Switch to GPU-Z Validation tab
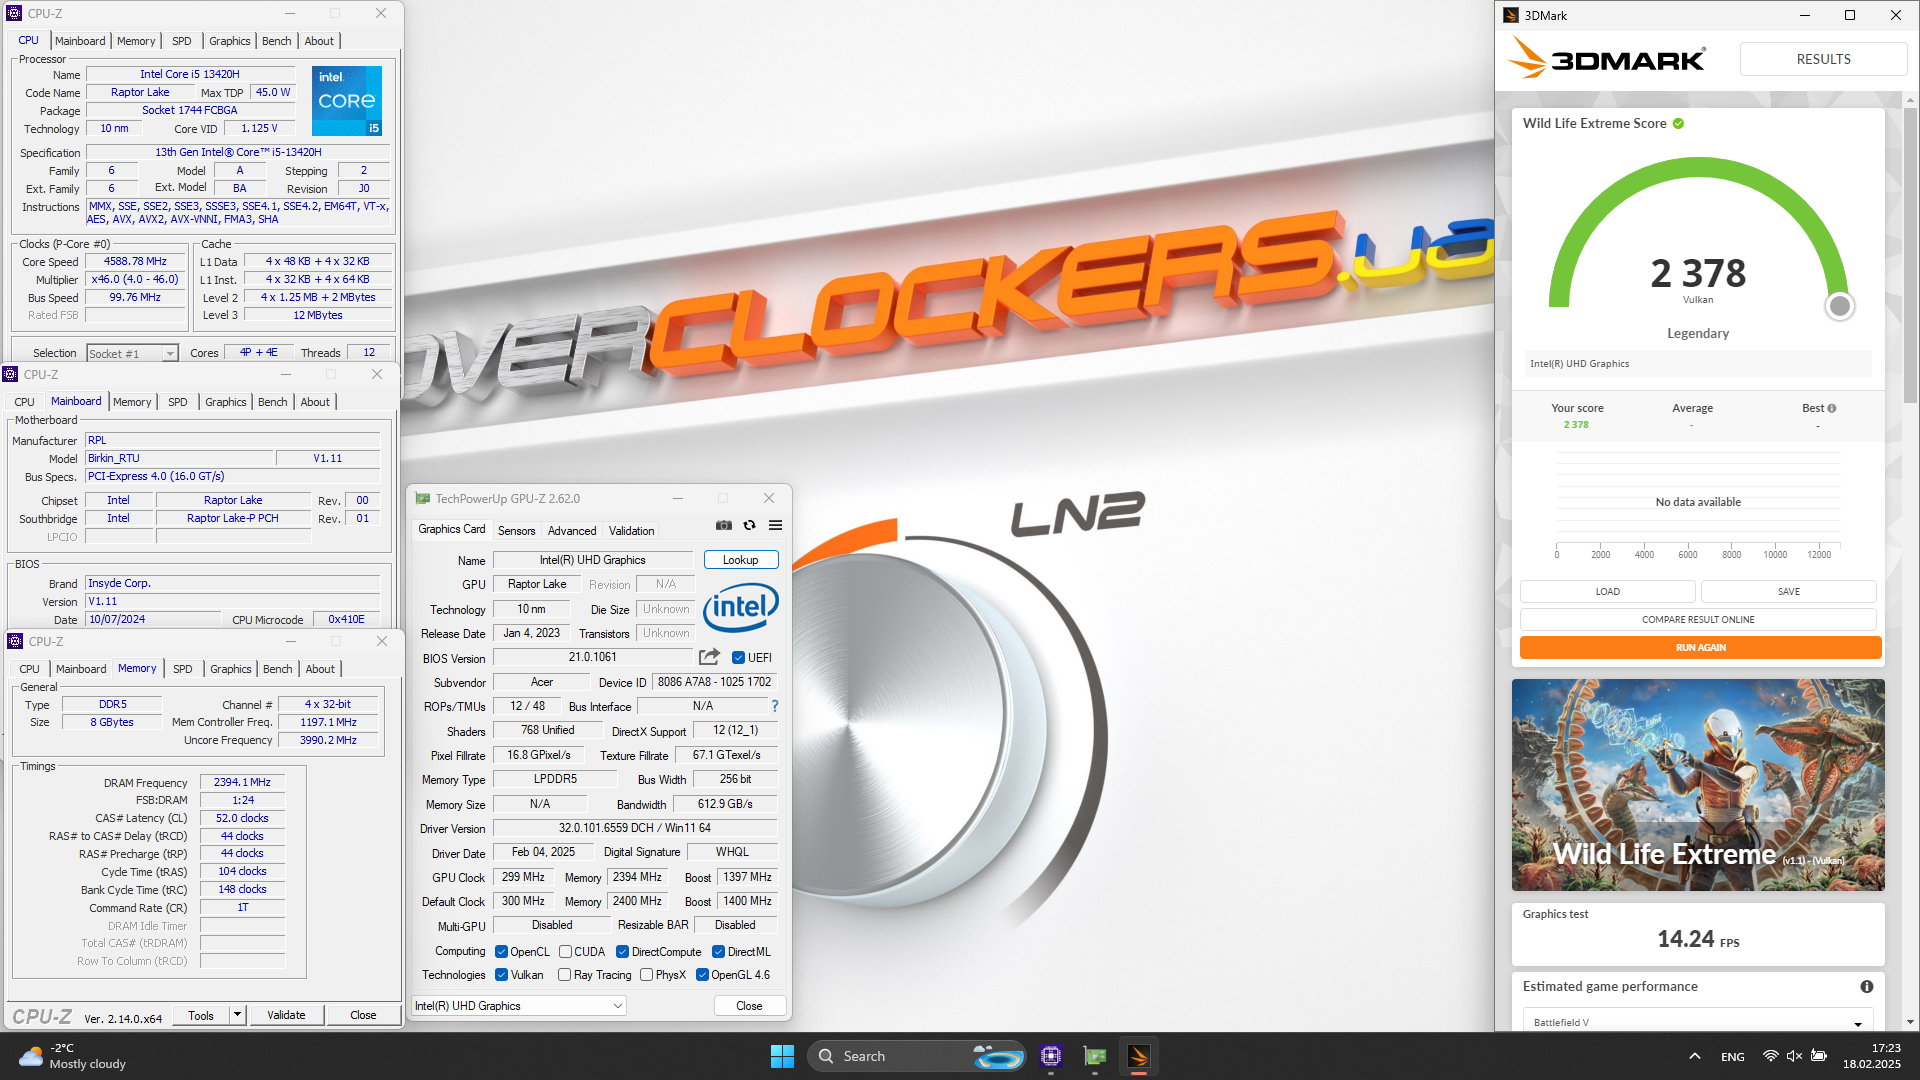This screenshot has height=1080, width=1920. (x=632, y=531)
